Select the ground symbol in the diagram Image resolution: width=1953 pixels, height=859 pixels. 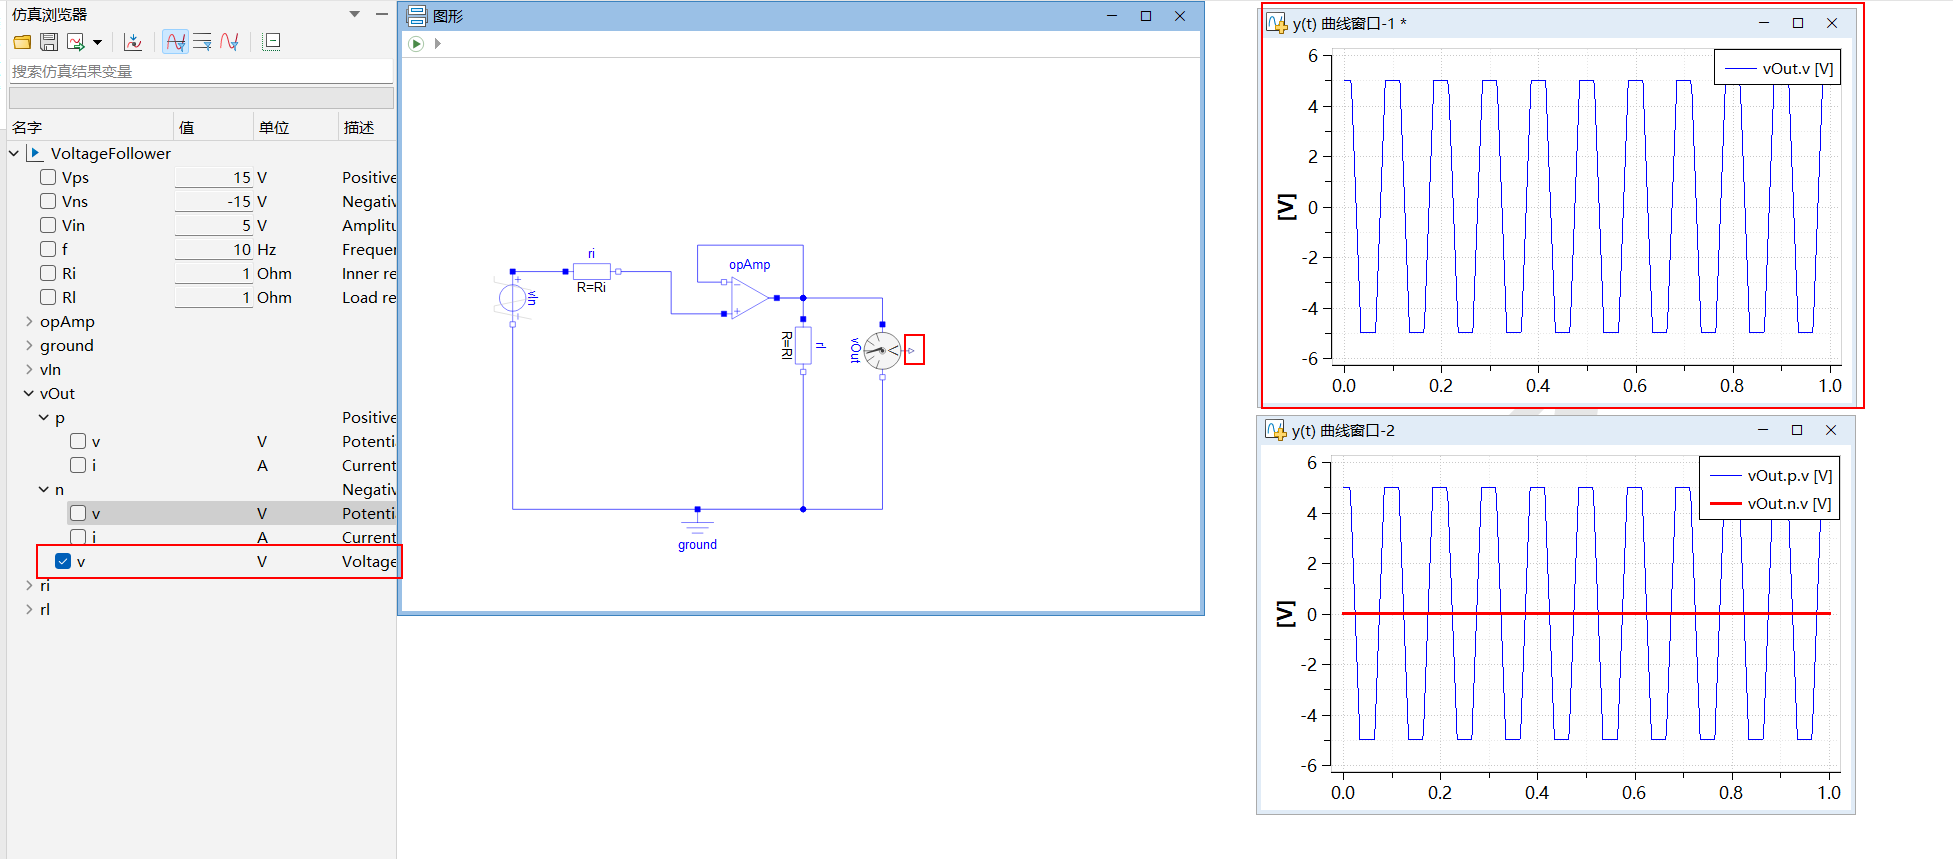coord(698,521)
